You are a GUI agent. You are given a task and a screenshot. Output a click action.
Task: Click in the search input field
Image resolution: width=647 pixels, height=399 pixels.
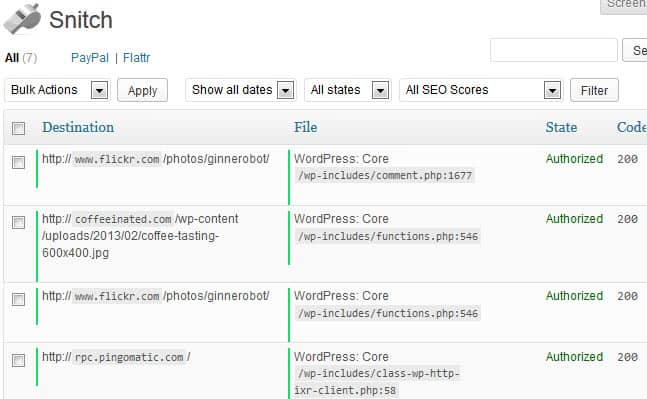click(x=554, y=50)
